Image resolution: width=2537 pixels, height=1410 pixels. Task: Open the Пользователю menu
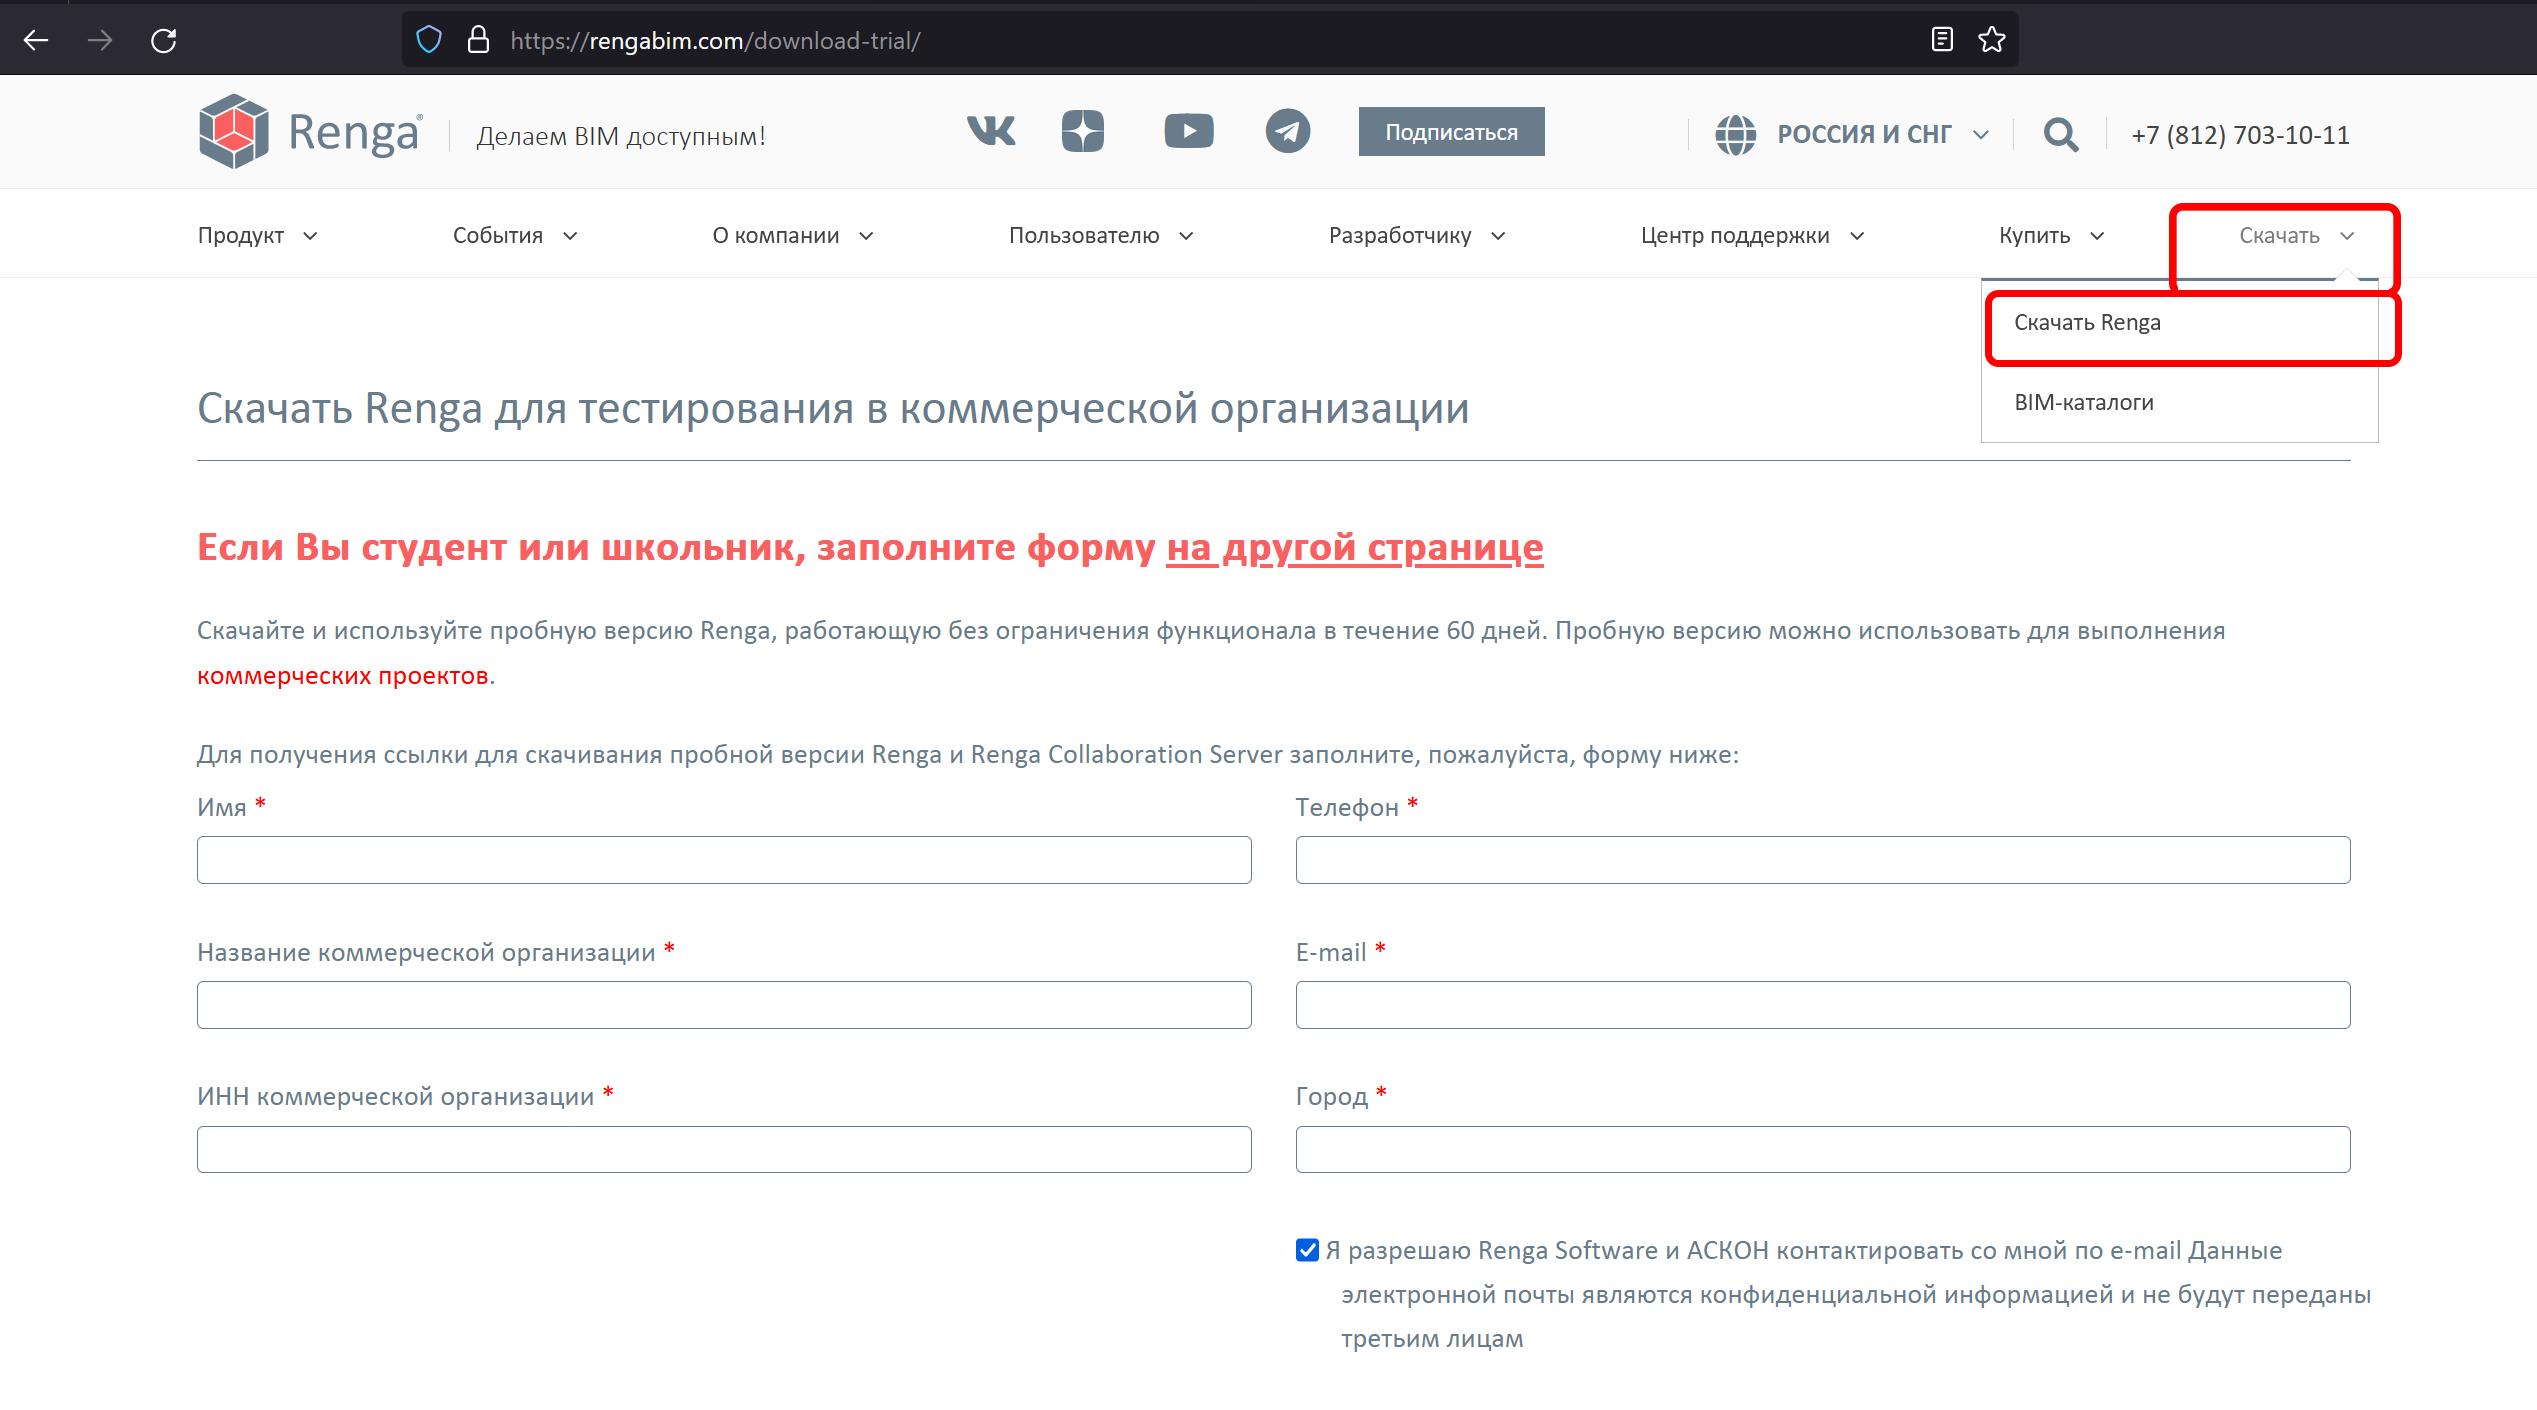point(1101,236)
